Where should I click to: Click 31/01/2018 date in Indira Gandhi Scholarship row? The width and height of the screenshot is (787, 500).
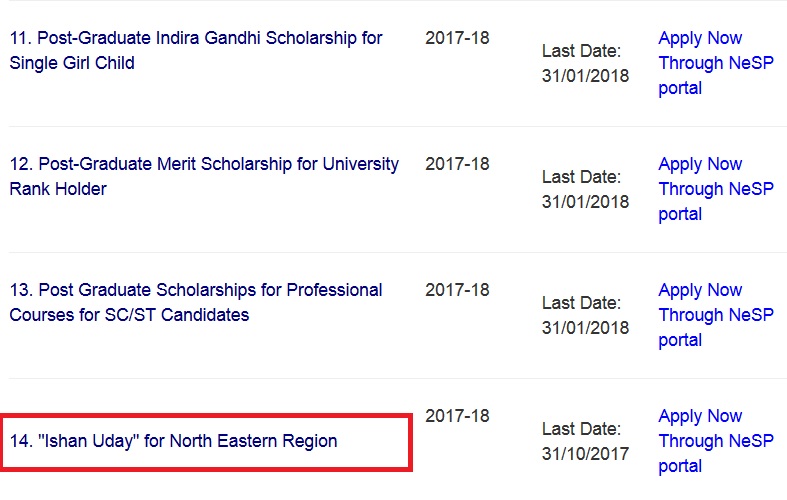pos(585,76)
